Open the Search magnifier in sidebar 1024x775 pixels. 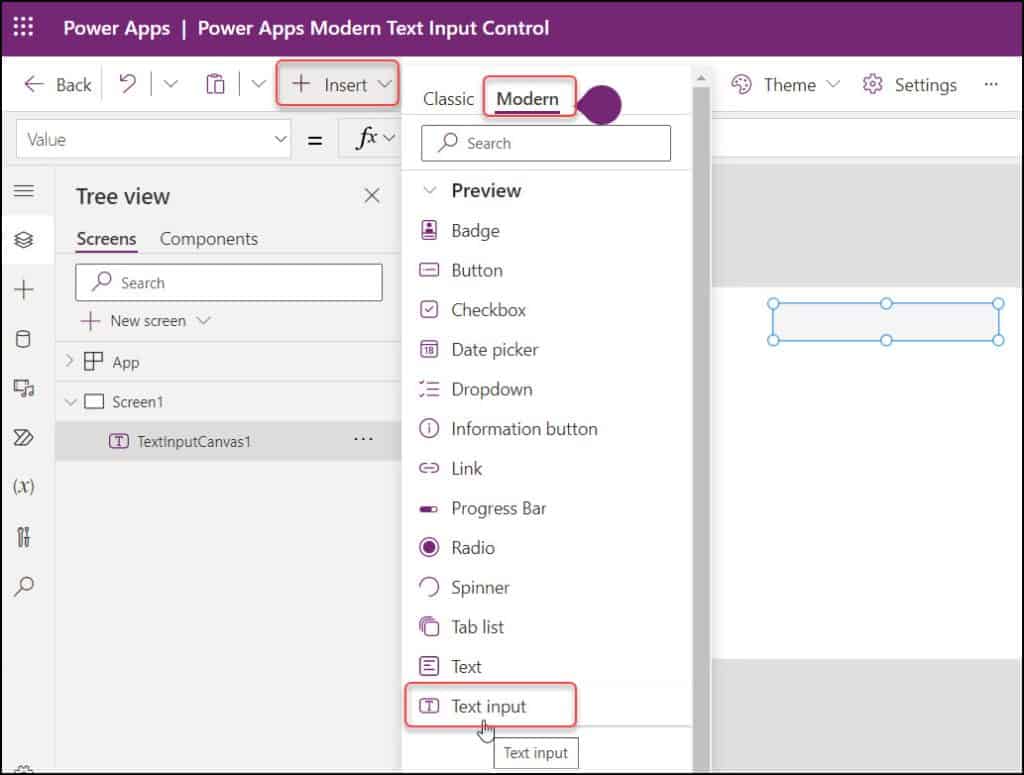(24, 586)
